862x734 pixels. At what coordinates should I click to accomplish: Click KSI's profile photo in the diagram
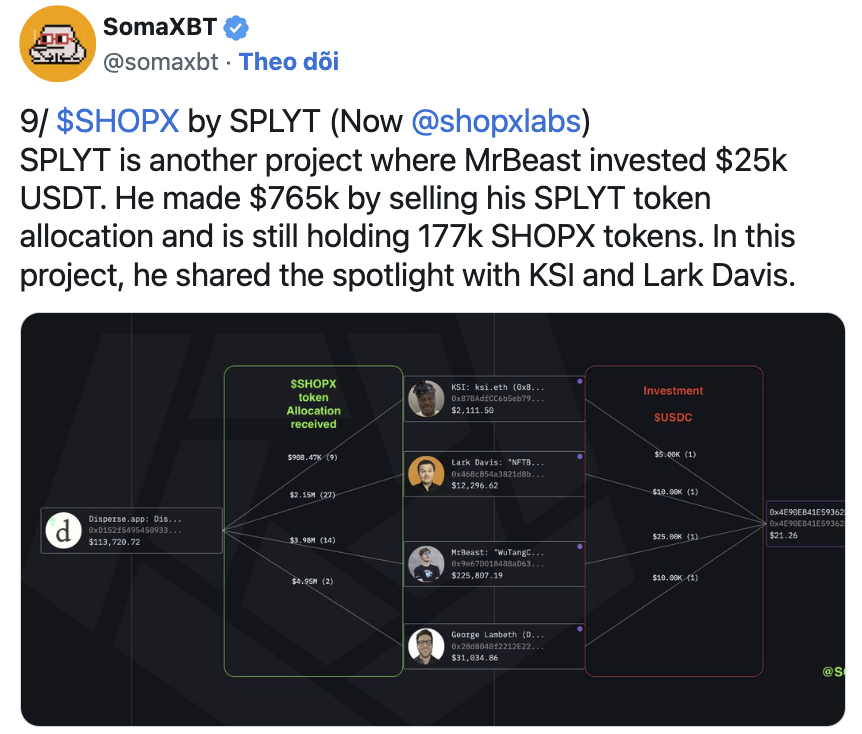point(426,399)
